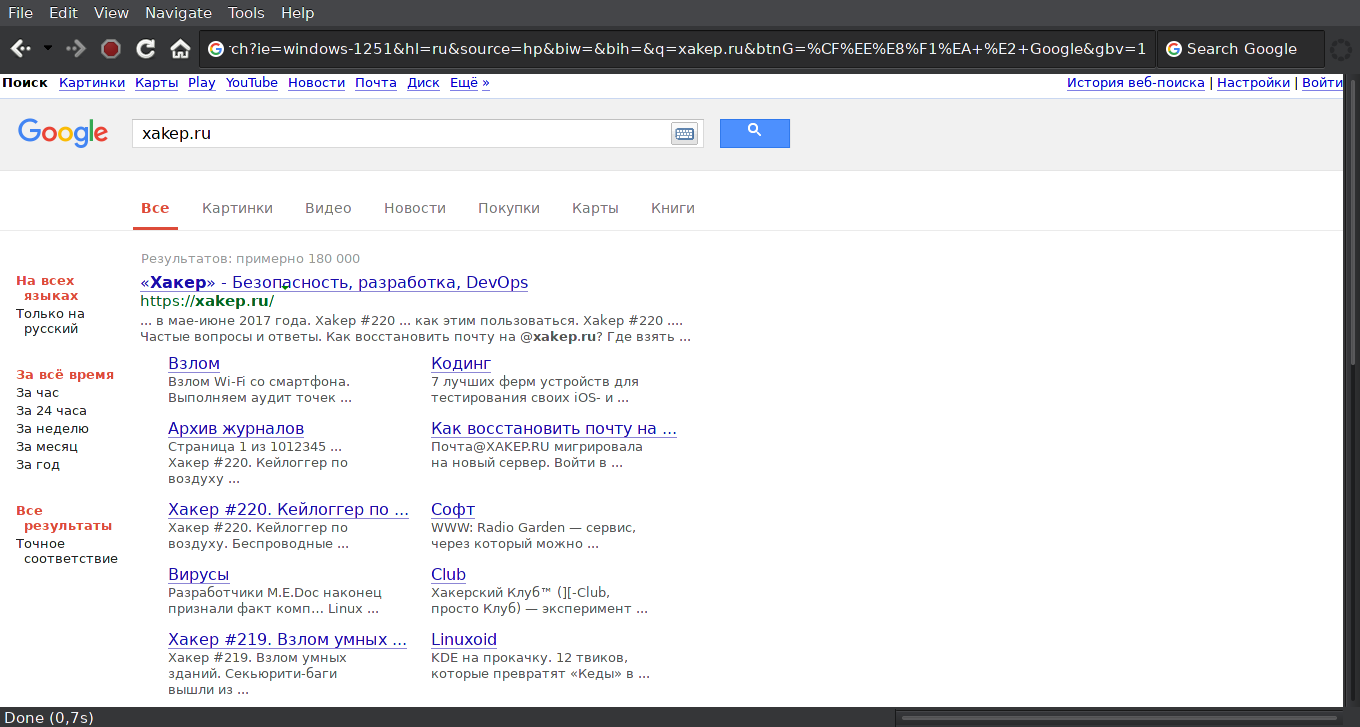Image resolution: width=1360 pixels, height=727 pixels.
Task: Open the back history dropdown arrow
Action: pos(47,49)
